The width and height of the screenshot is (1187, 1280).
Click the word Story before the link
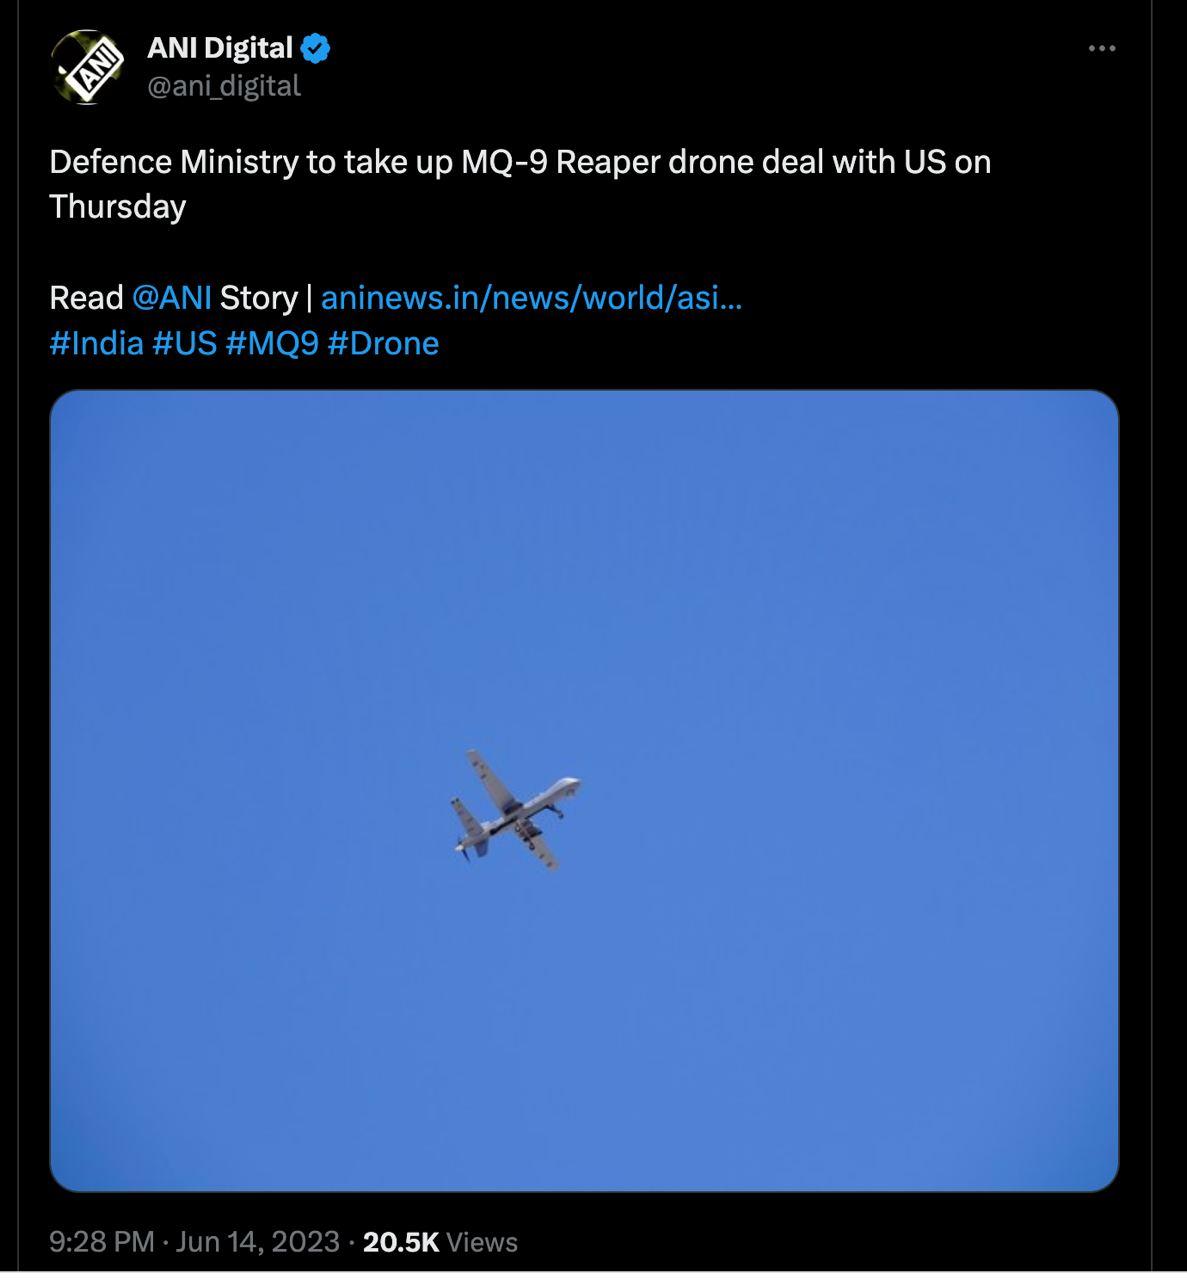click(x=258, y=298)
